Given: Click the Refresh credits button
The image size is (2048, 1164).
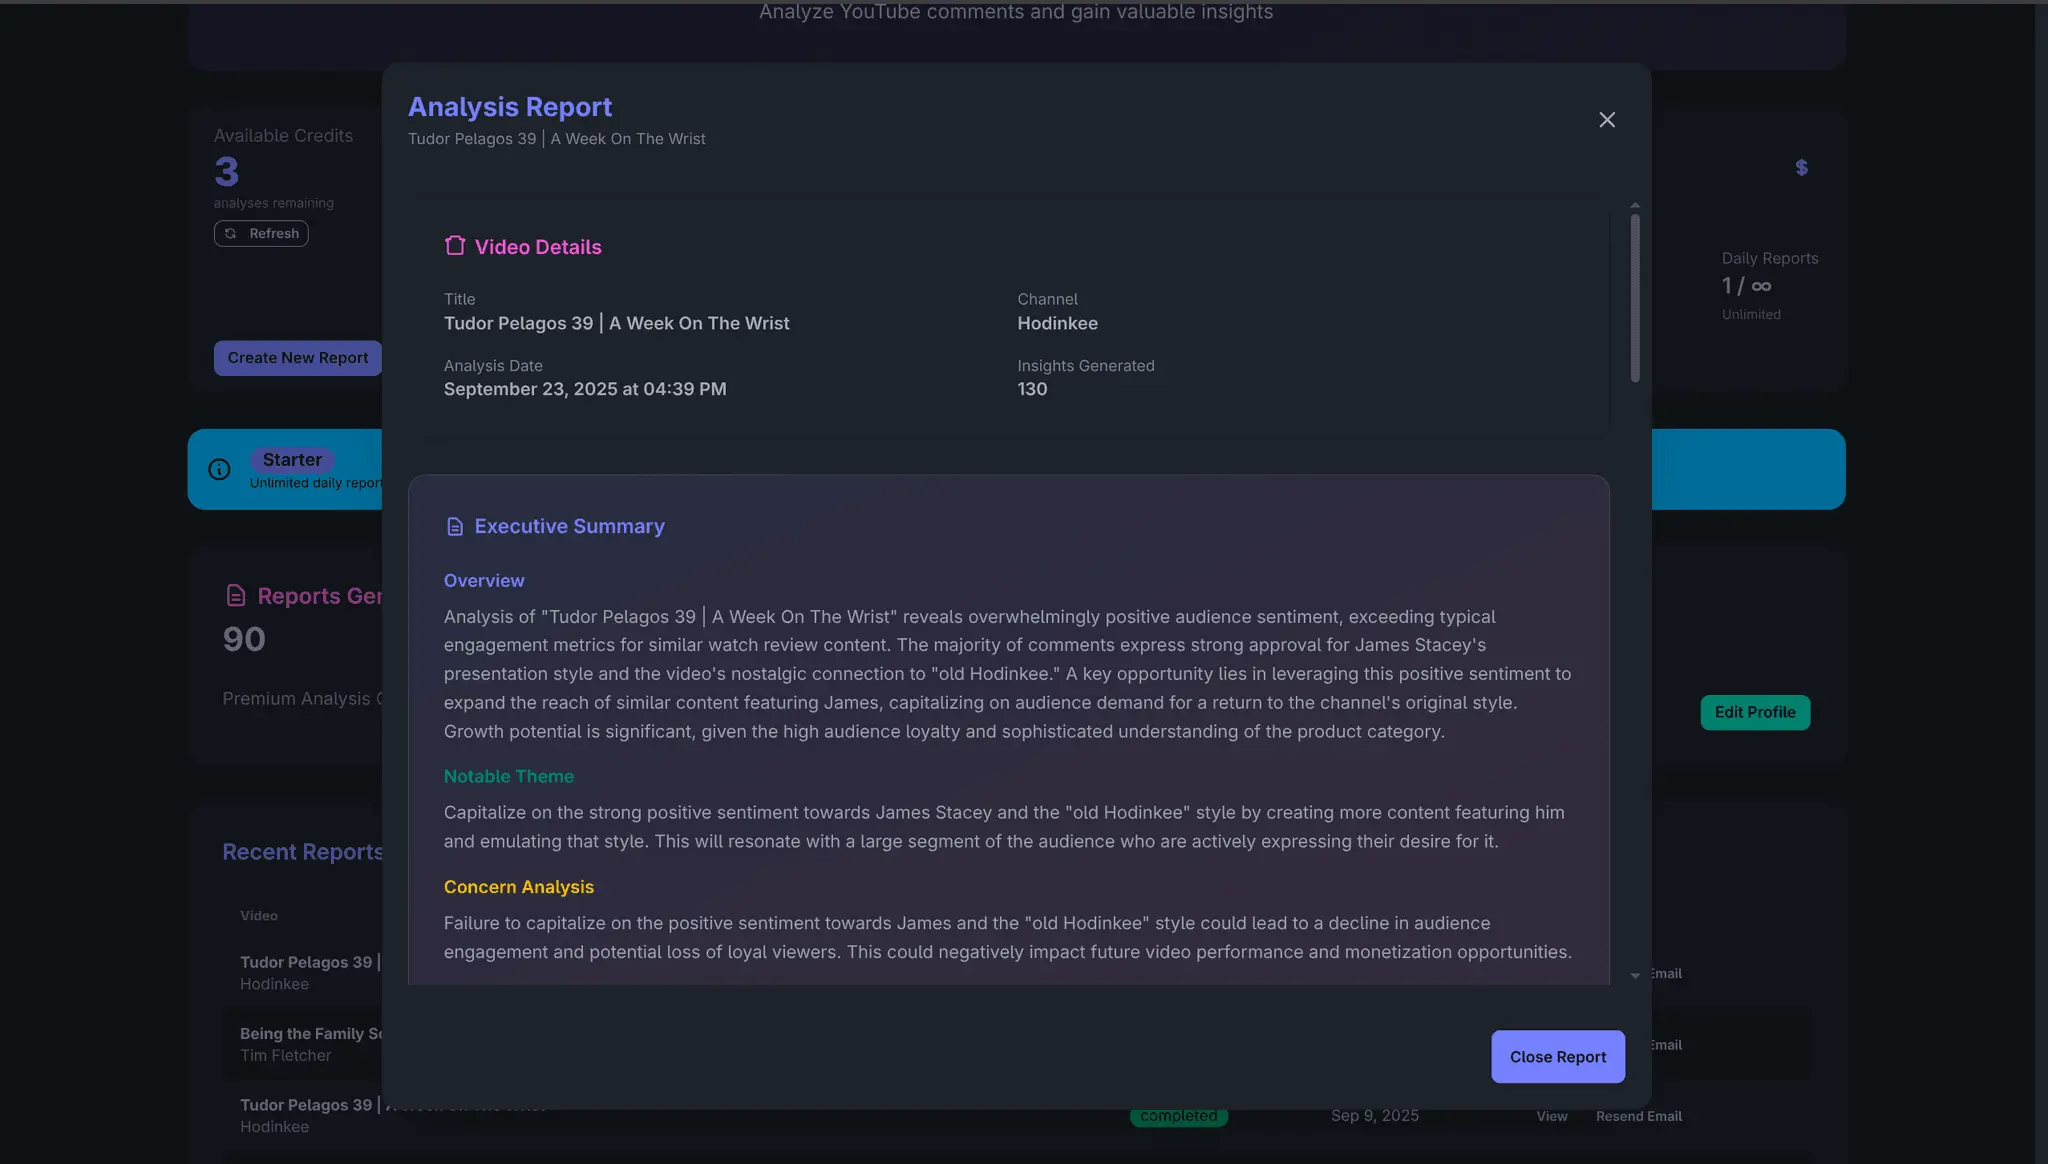Looking at the screenshot, I should pos(261,233).
